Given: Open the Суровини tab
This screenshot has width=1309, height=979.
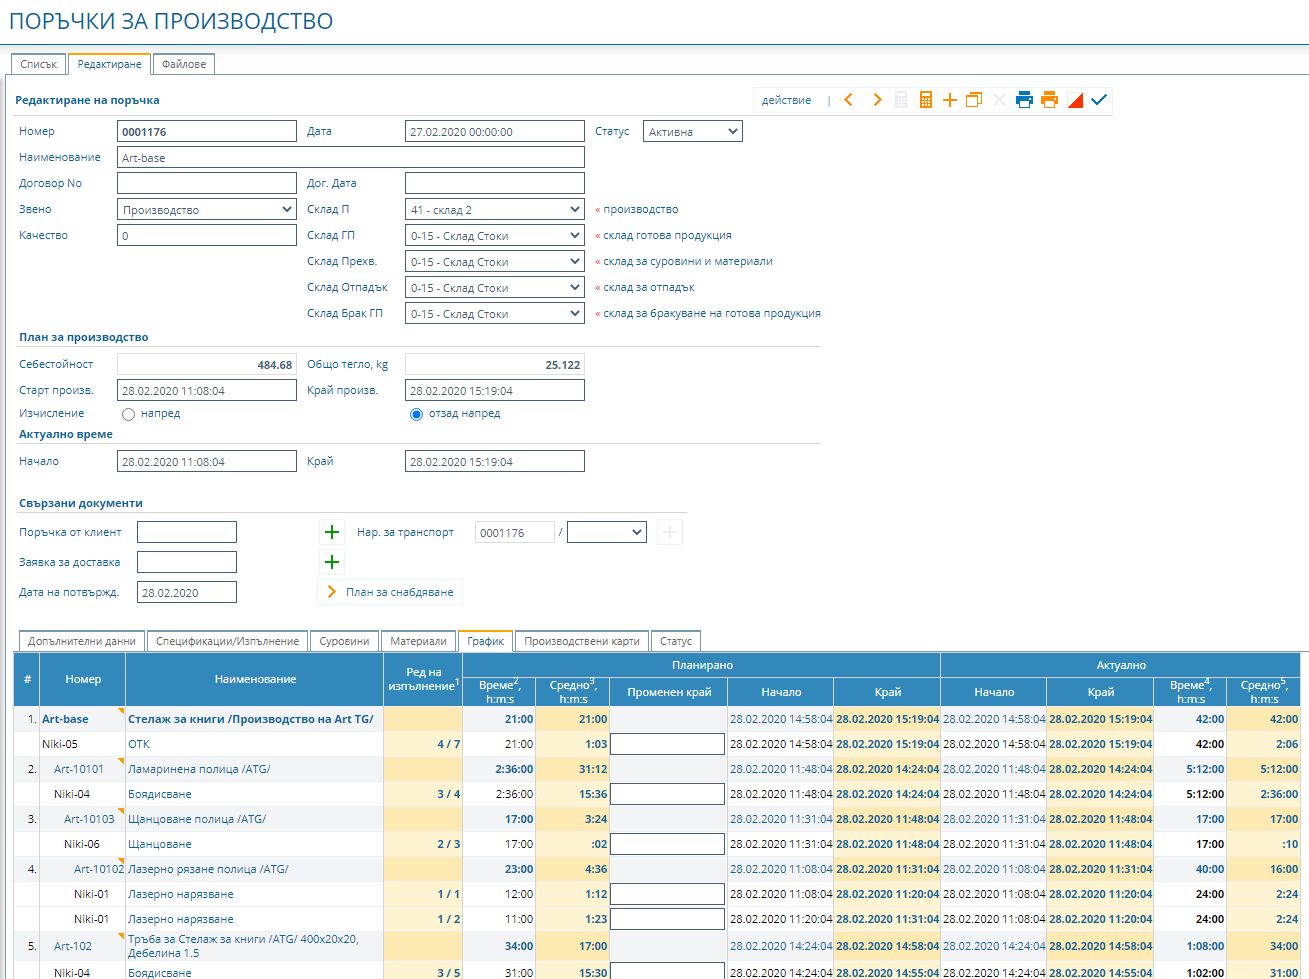Looking at the screenshot, I should pyautogui.click(x=345, y=641).
